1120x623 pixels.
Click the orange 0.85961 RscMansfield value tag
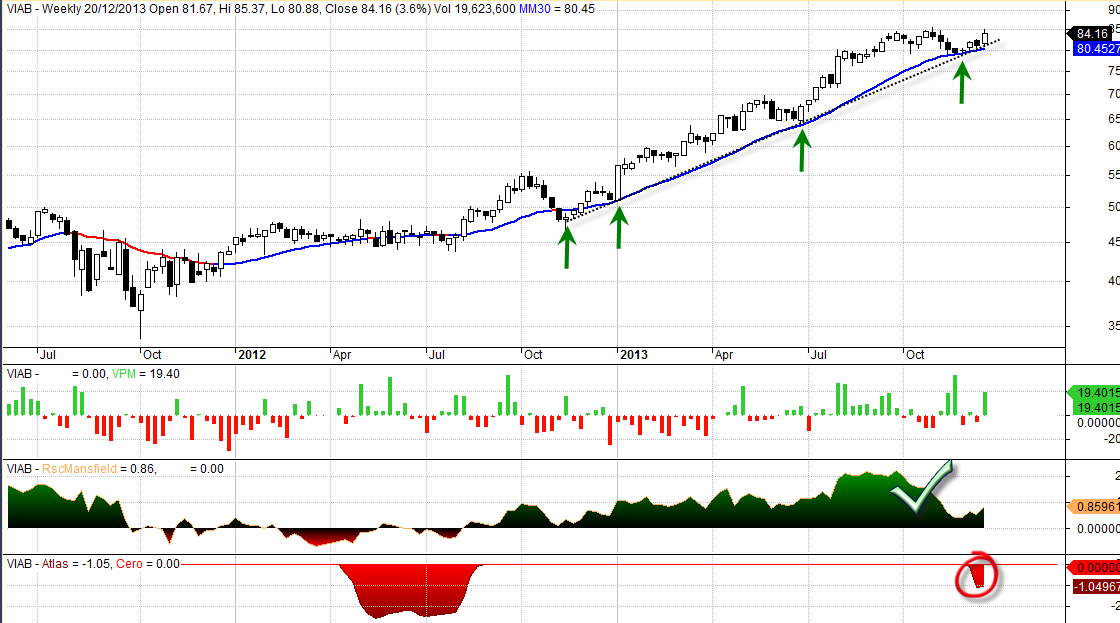1094,507
